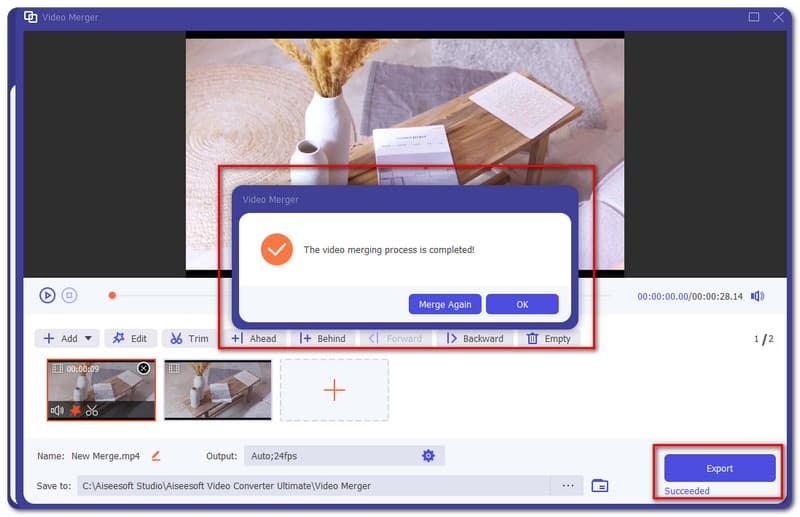Viewport: 800px width, 517px height.
Task: Click the Video Merger app icon
Action: (x=31, y=17)
